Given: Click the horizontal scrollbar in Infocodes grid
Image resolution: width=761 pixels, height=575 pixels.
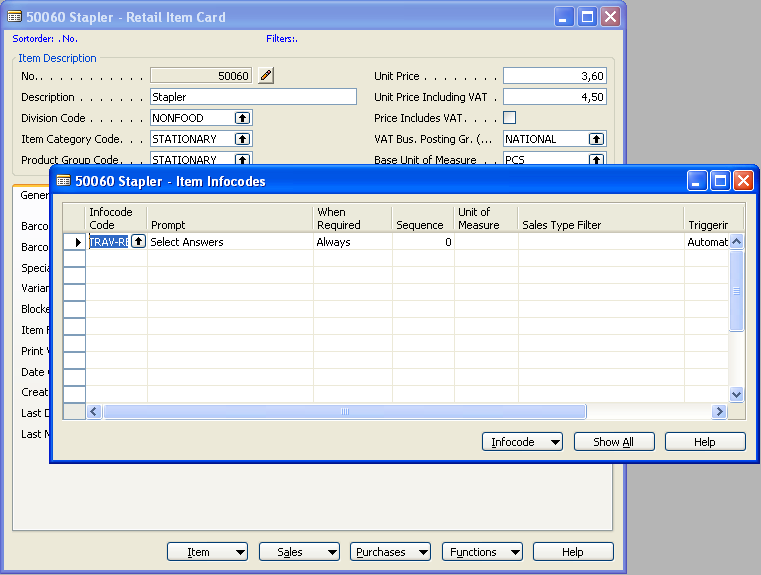Looking at the screenshot, I should 345,412.
